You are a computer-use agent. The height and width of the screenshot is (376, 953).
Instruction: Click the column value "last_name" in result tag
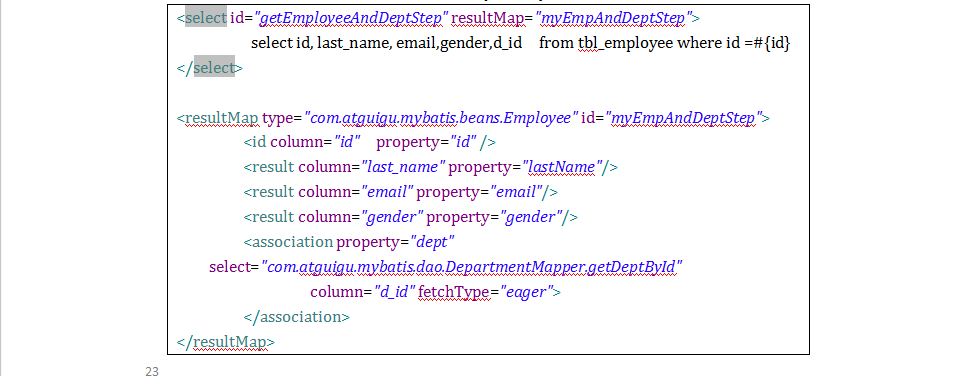click(403, 167)
